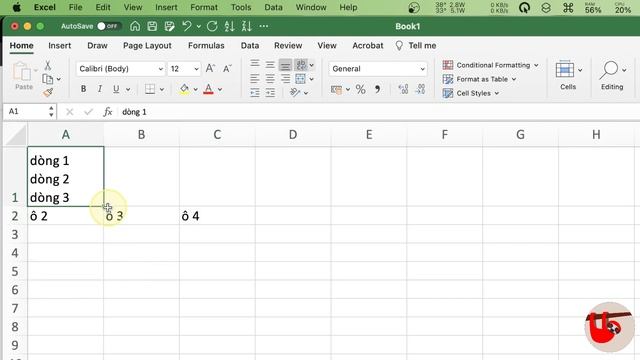
Task: Apply cell borders icon
Action: (x=150, y=89)
